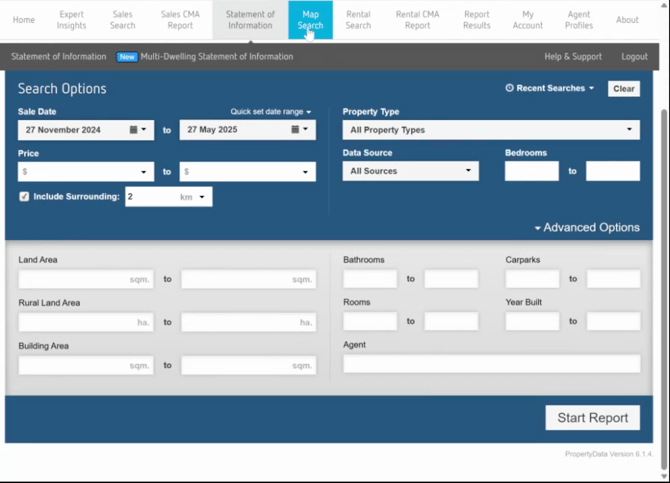Switch to the Map Search tab
The width and height of the screenshot is (670, 483).
[310, 20]
